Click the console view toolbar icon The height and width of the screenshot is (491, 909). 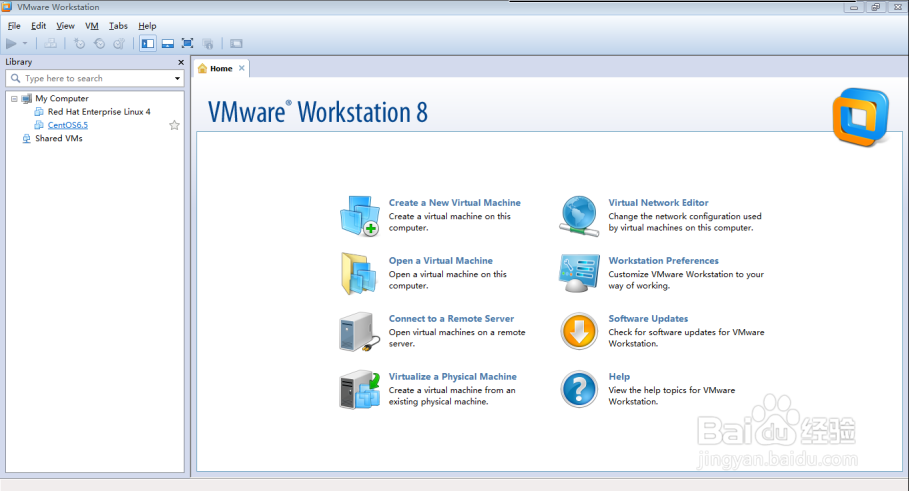(x=236, y=43)
